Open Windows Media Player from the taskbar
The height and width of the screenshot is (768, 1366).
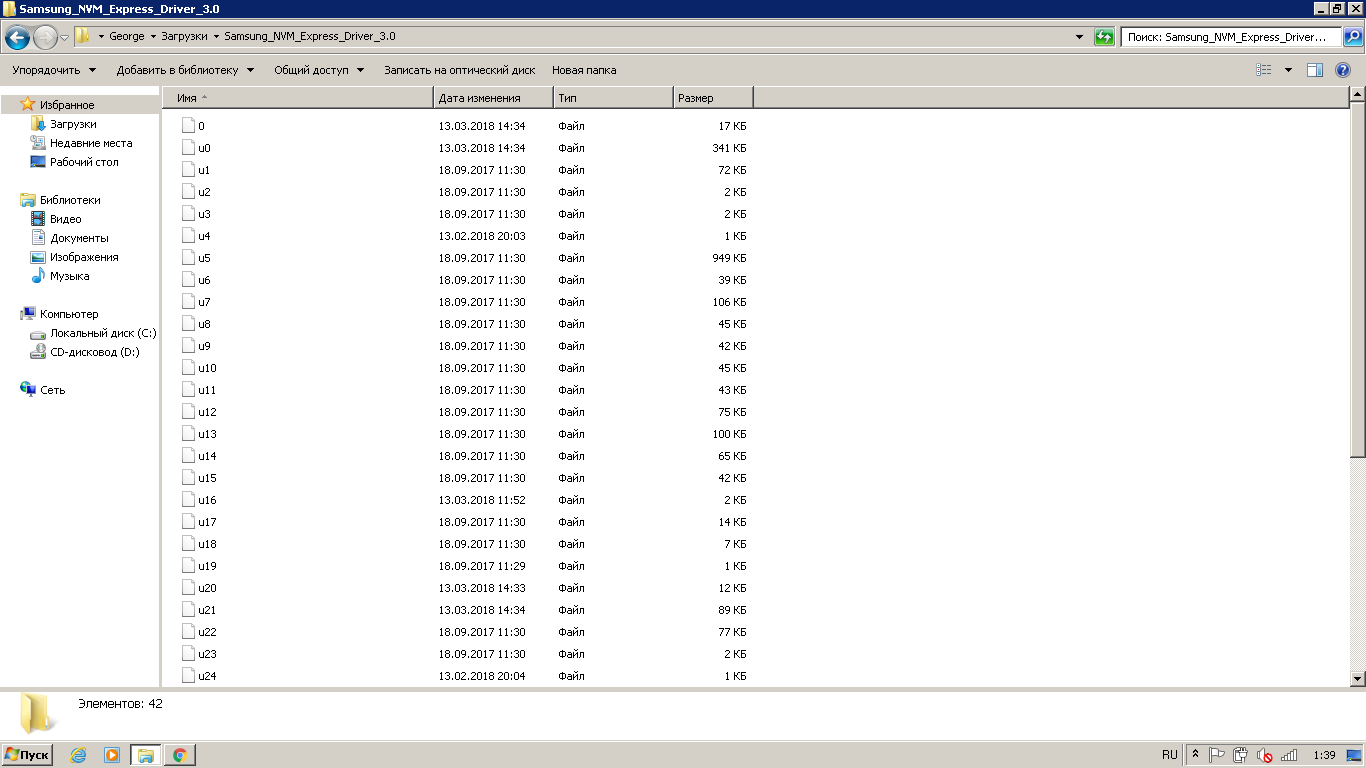(112, 755)
